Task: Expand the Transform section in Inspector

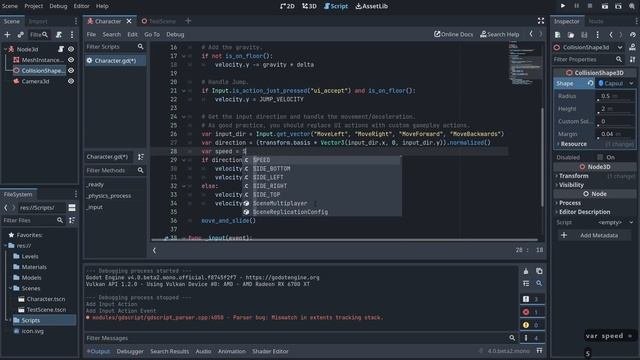Action: pos(573,176)
